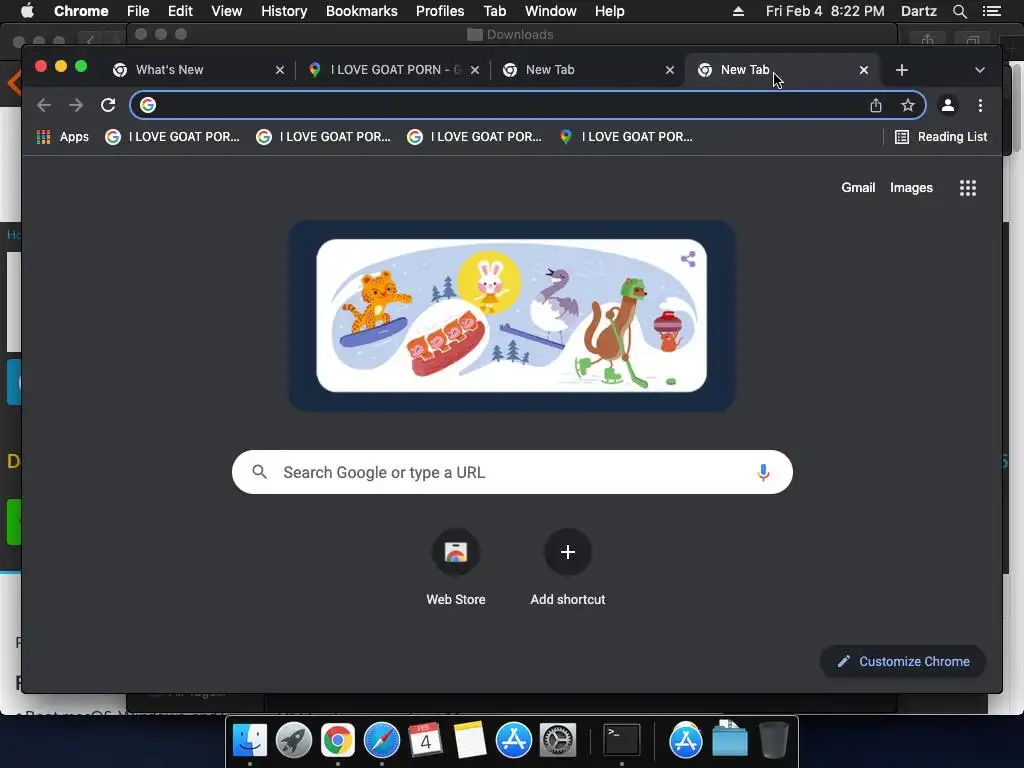The width and height of the screenshot is (1024, 768).
Task: Open Finder from the Dock
Action: 250,741
